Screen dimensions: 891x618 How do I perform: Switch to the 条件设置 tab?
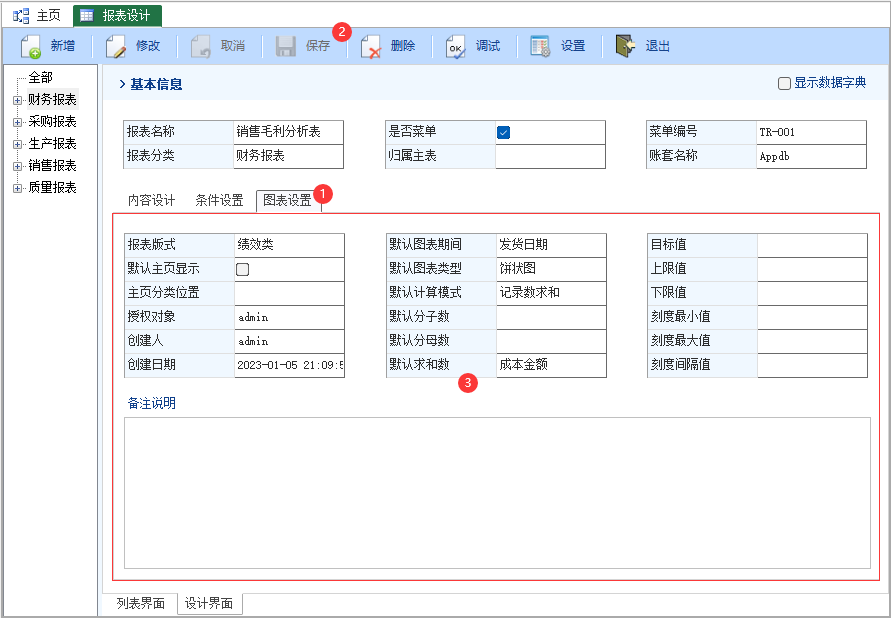(219, 201)
